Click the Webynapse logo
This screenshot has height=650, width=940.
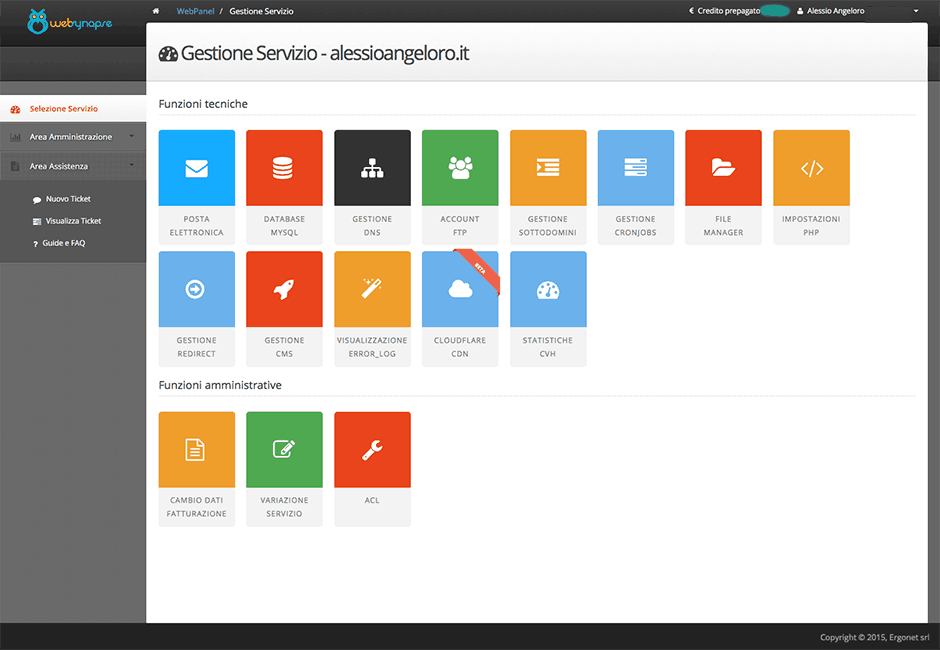(x=70, y=22)
